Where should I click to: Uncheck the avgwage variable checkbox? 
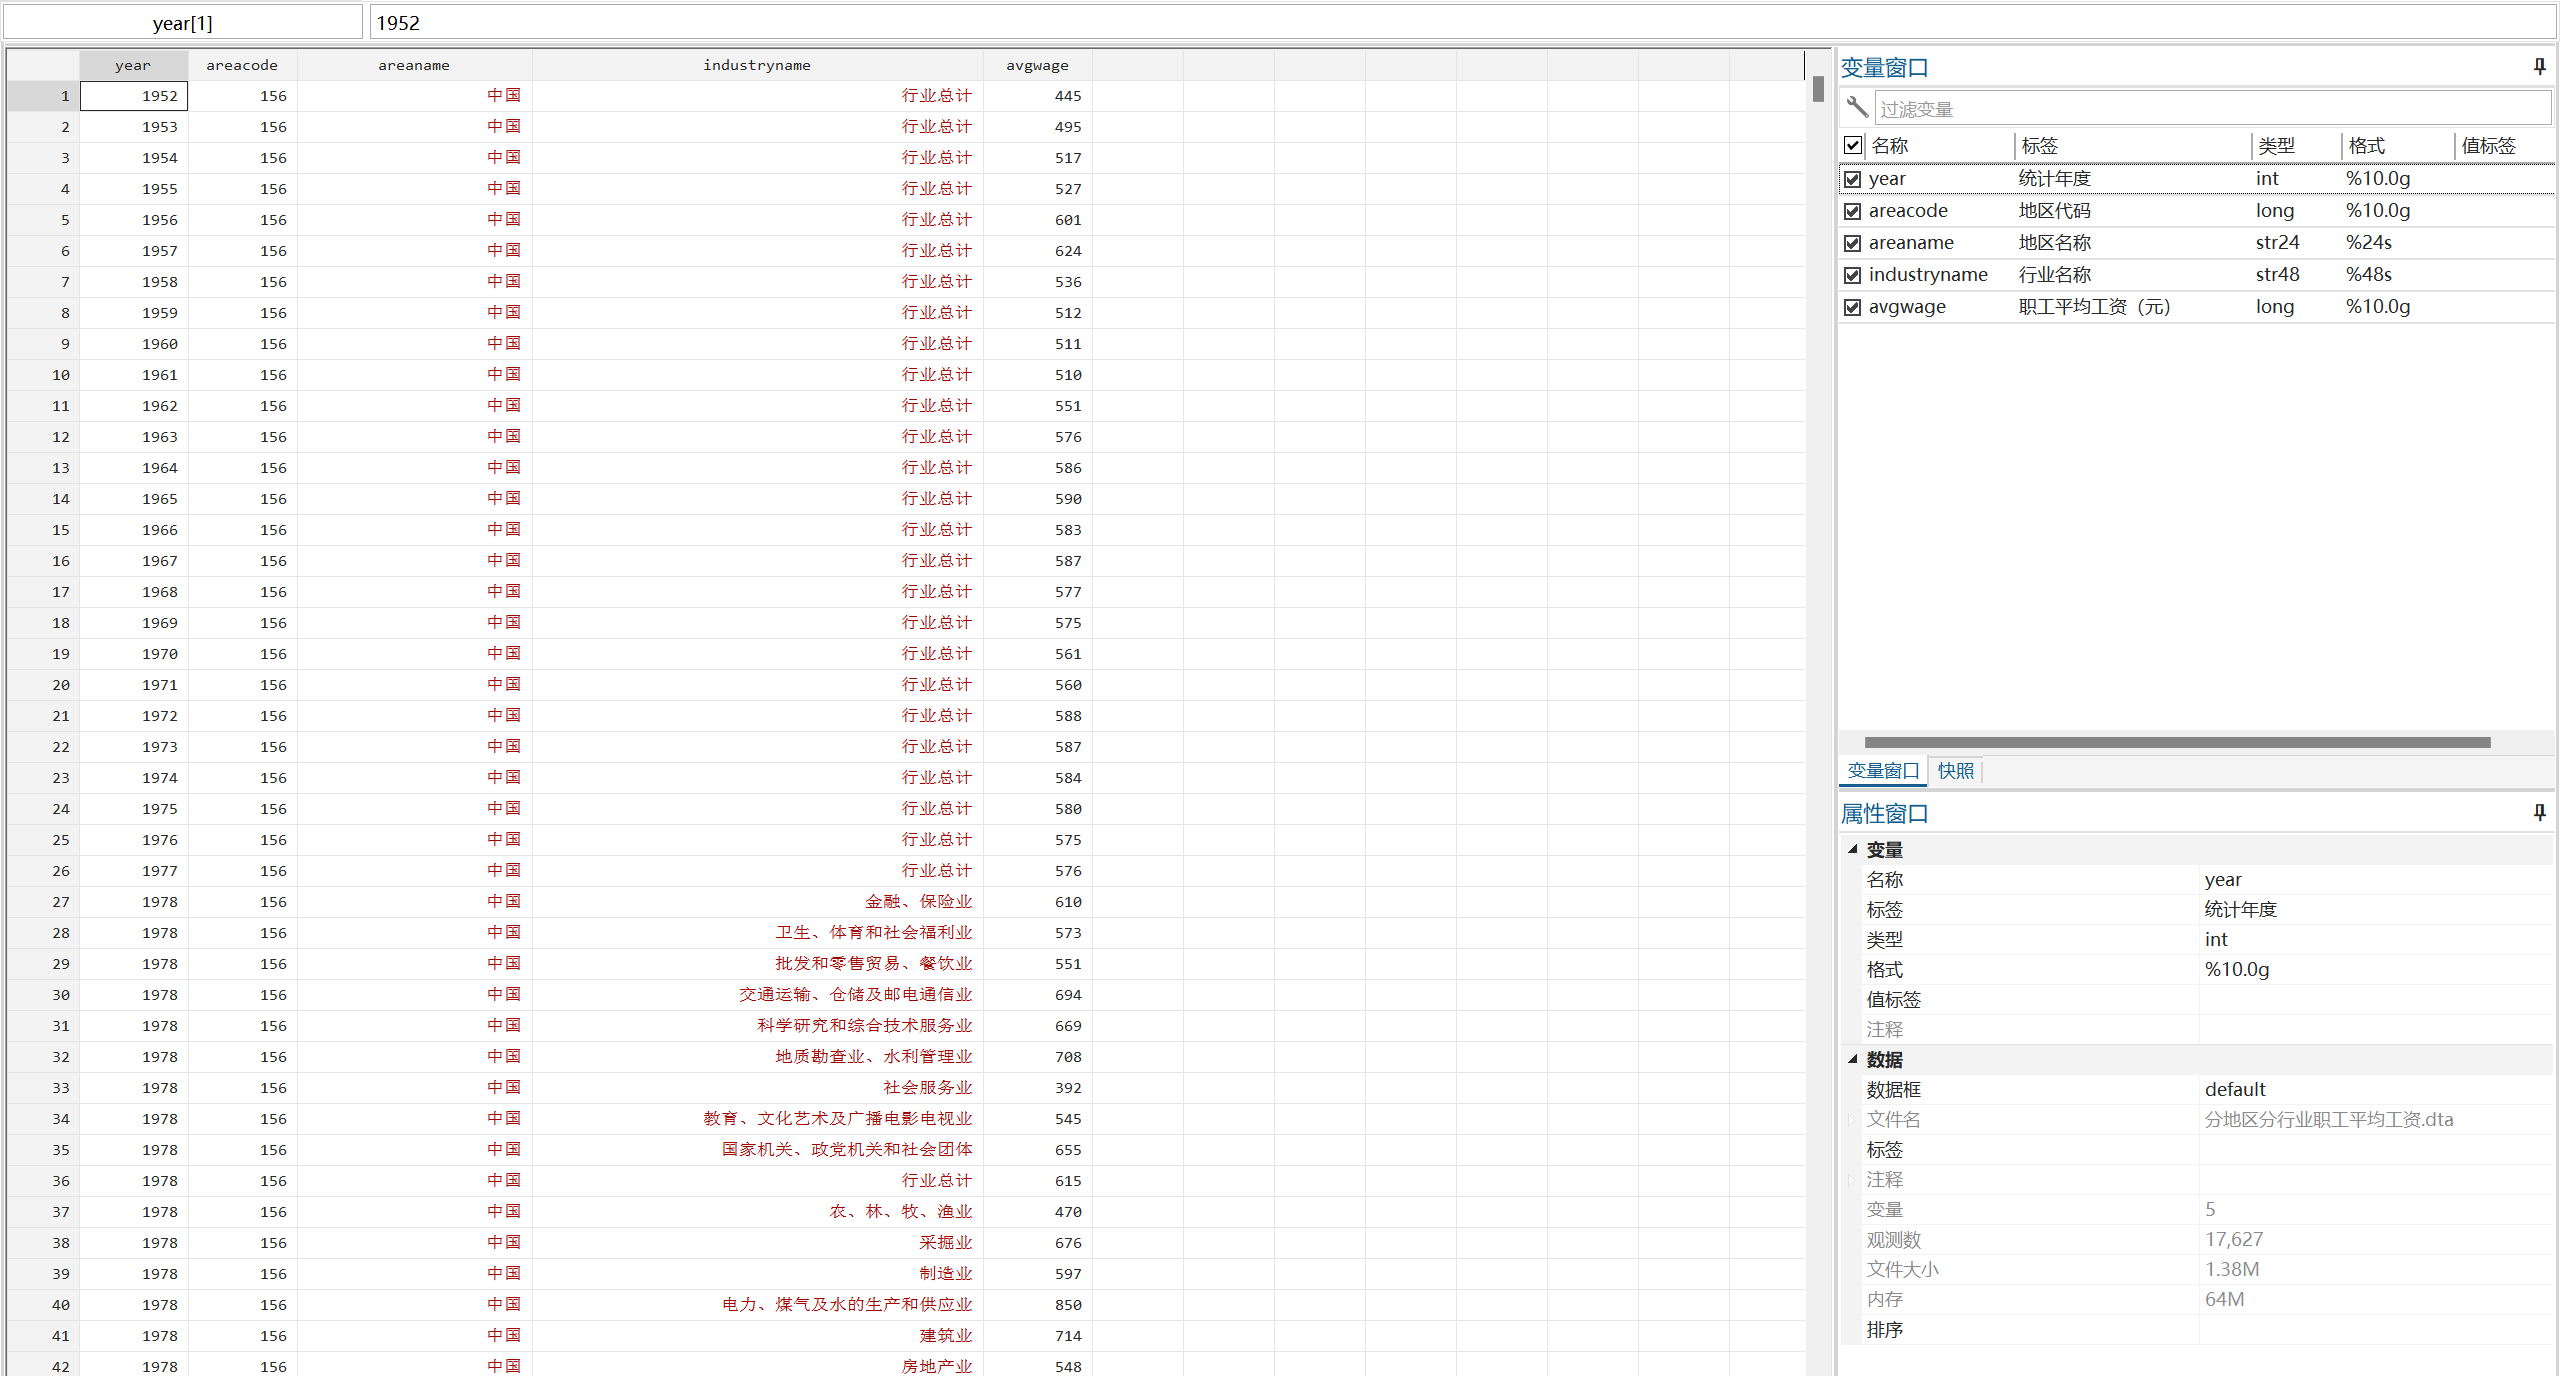[1853, 307]
